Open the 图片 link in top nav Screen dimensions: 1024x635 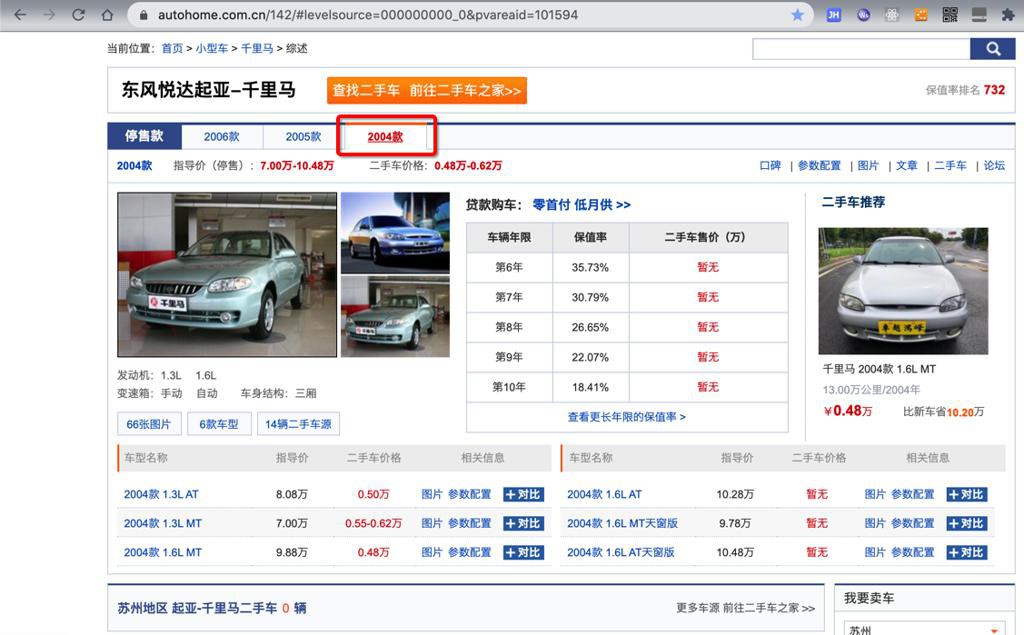point(868,166)
